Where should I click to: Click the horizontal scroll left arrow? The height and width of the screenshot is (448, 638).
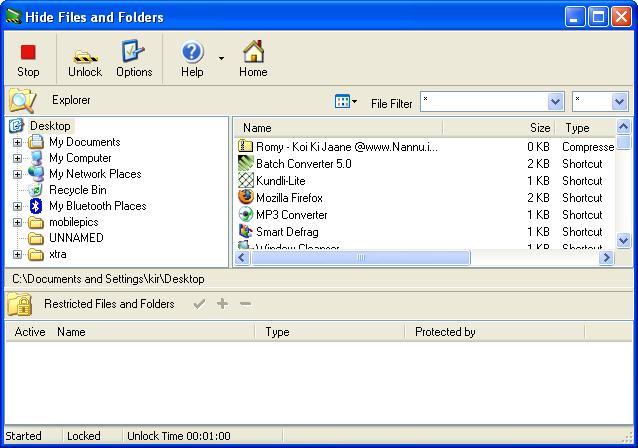coord(242,258)
